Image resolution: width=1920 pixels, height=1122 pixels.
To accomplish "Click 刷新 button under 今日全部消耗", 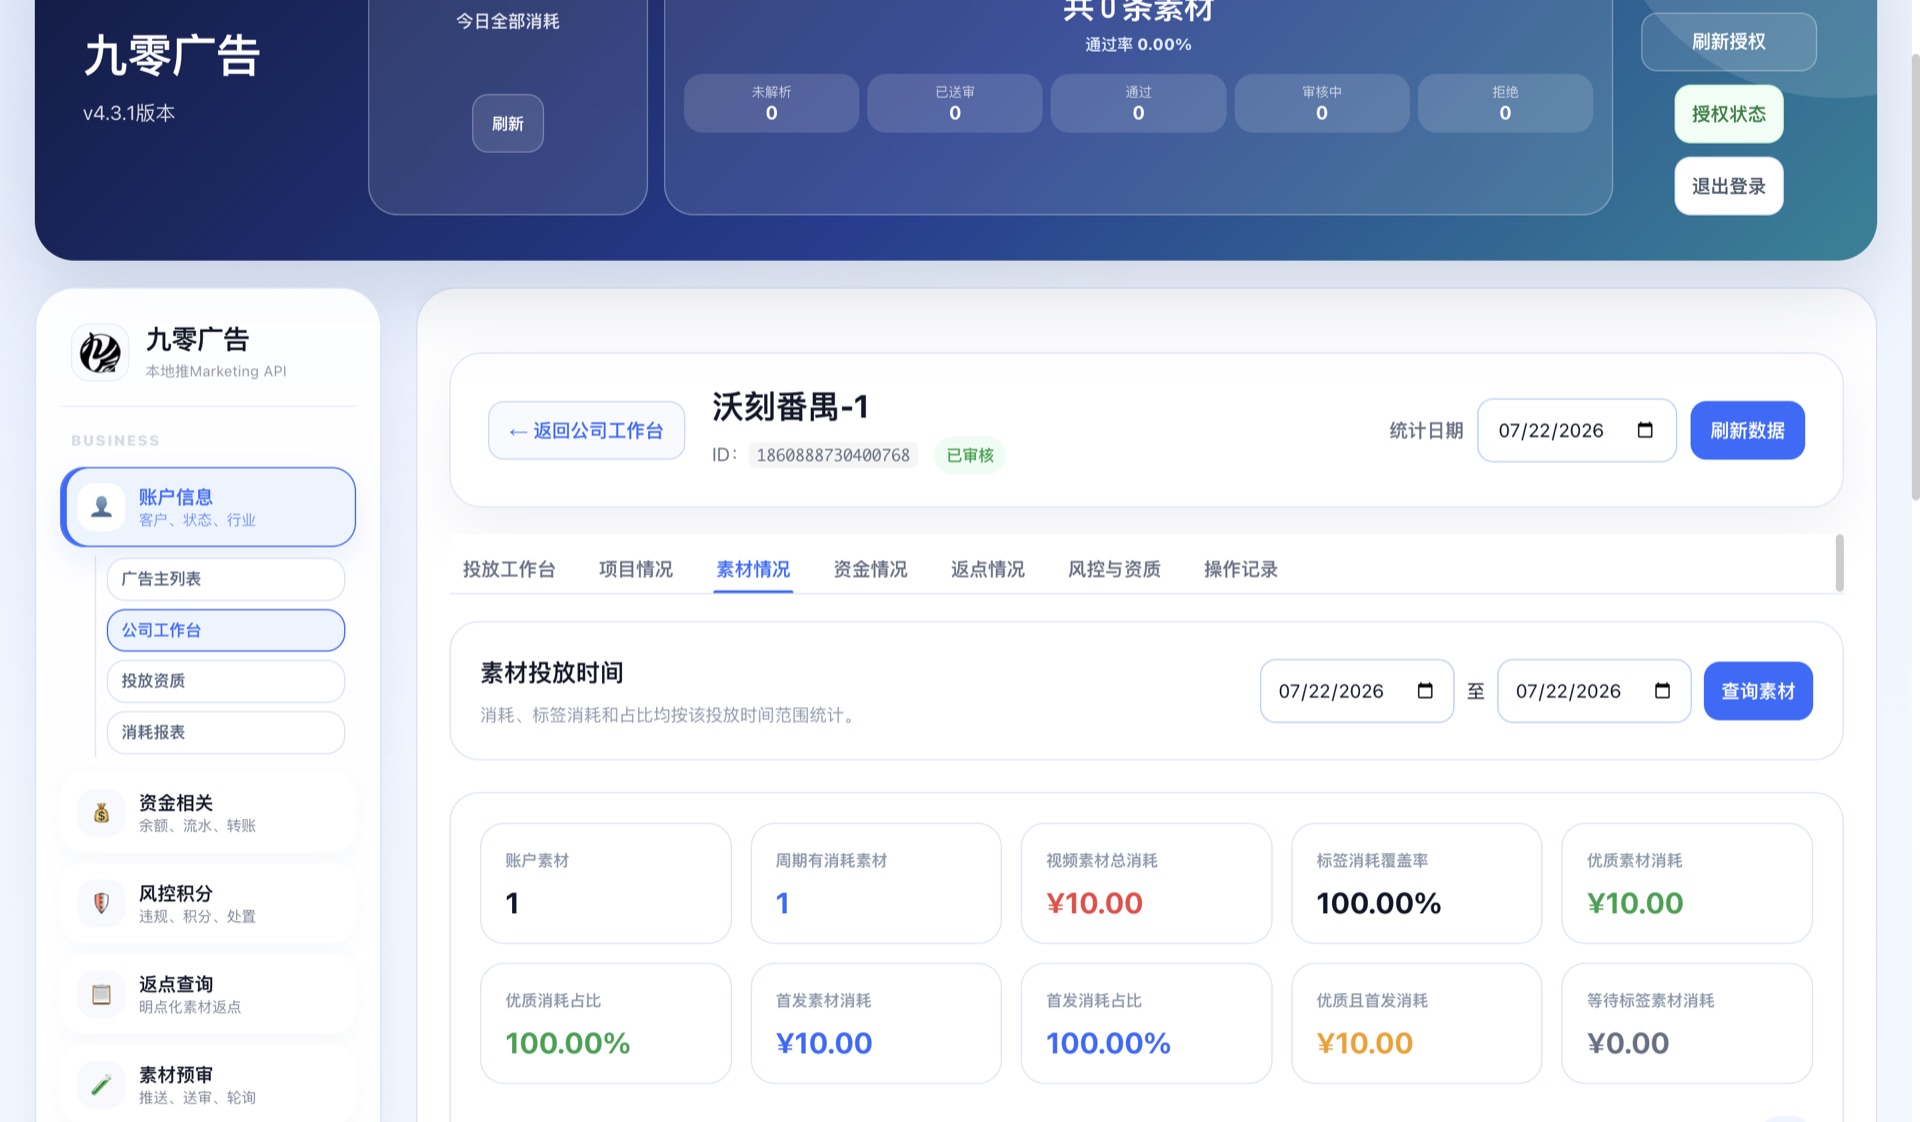I will tap(508, 123).
